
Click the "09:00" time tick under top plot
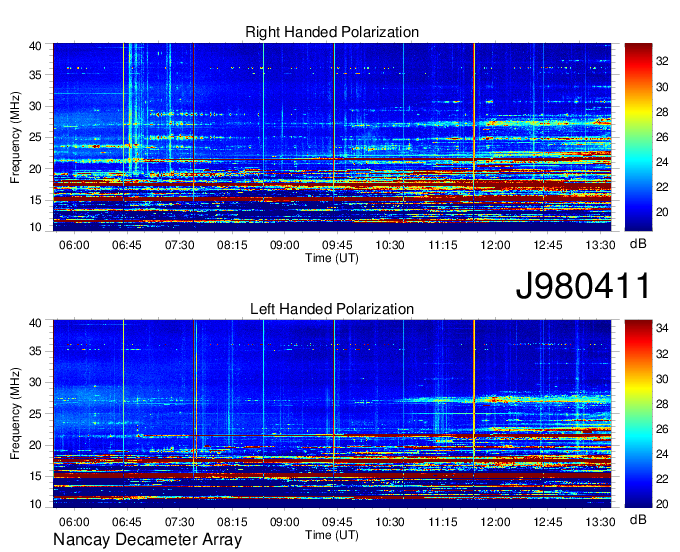[x=284, y=245]
